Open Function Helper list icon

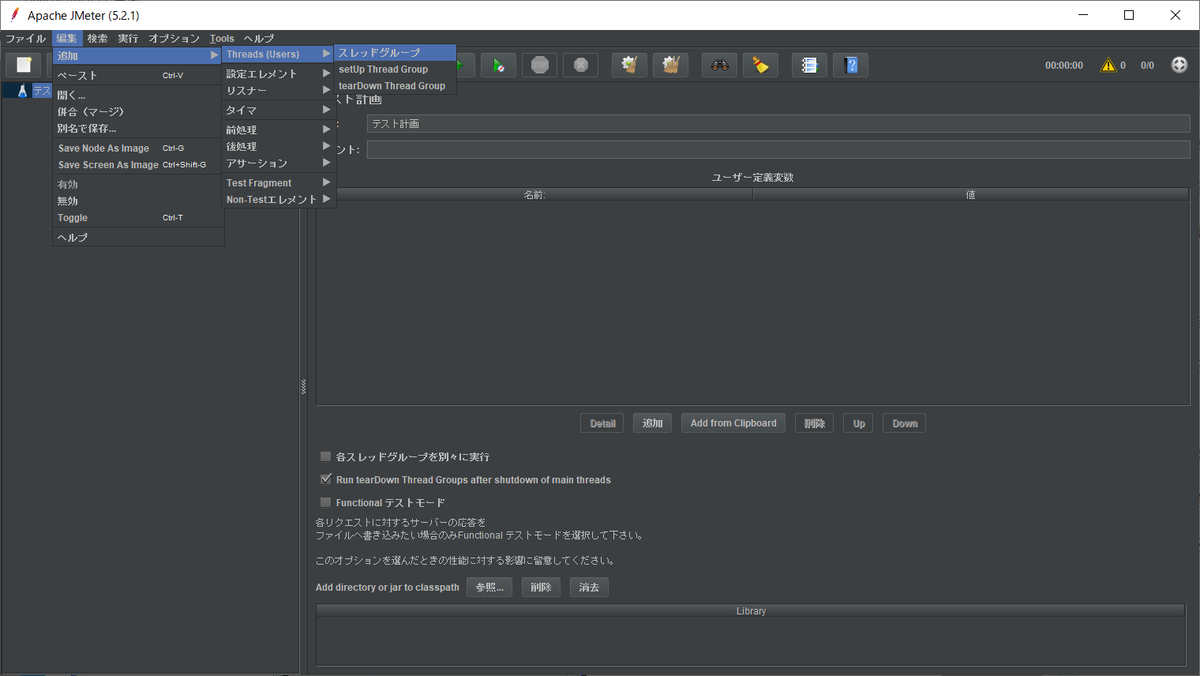click(x=810, y=65)
